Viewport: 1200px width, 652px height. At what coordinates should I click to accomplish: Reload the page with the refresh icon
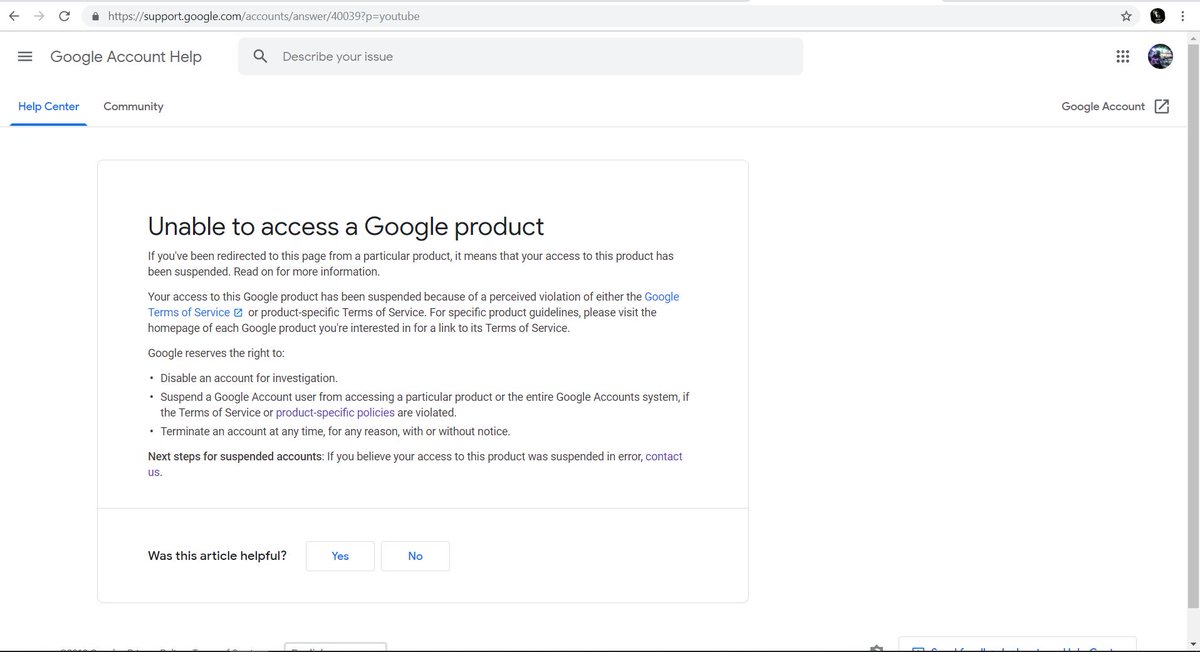click(65, 16)
